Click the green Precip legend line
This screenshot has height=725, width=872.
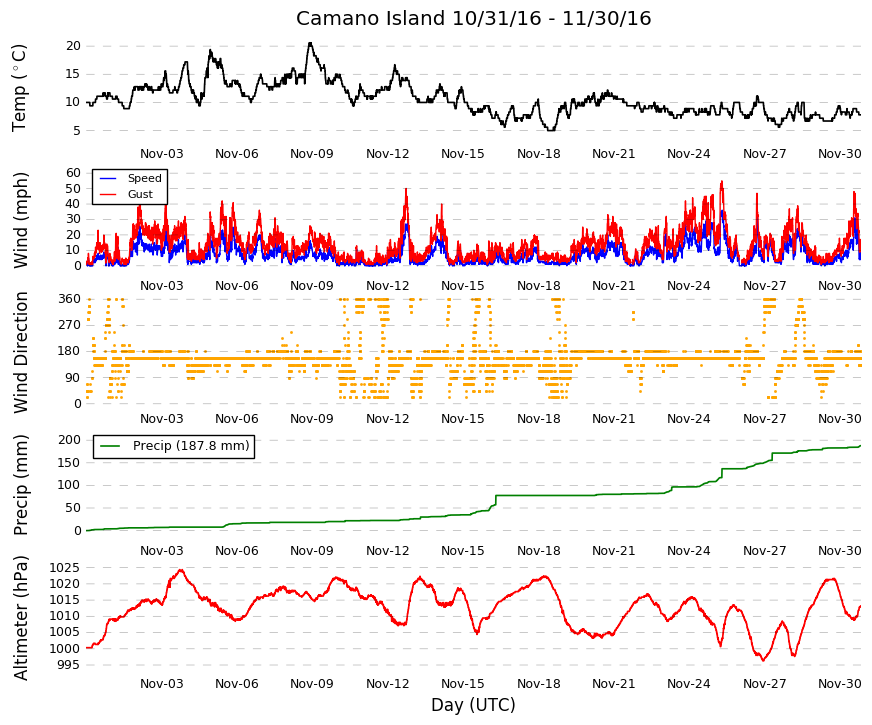(x=110, y=446)
